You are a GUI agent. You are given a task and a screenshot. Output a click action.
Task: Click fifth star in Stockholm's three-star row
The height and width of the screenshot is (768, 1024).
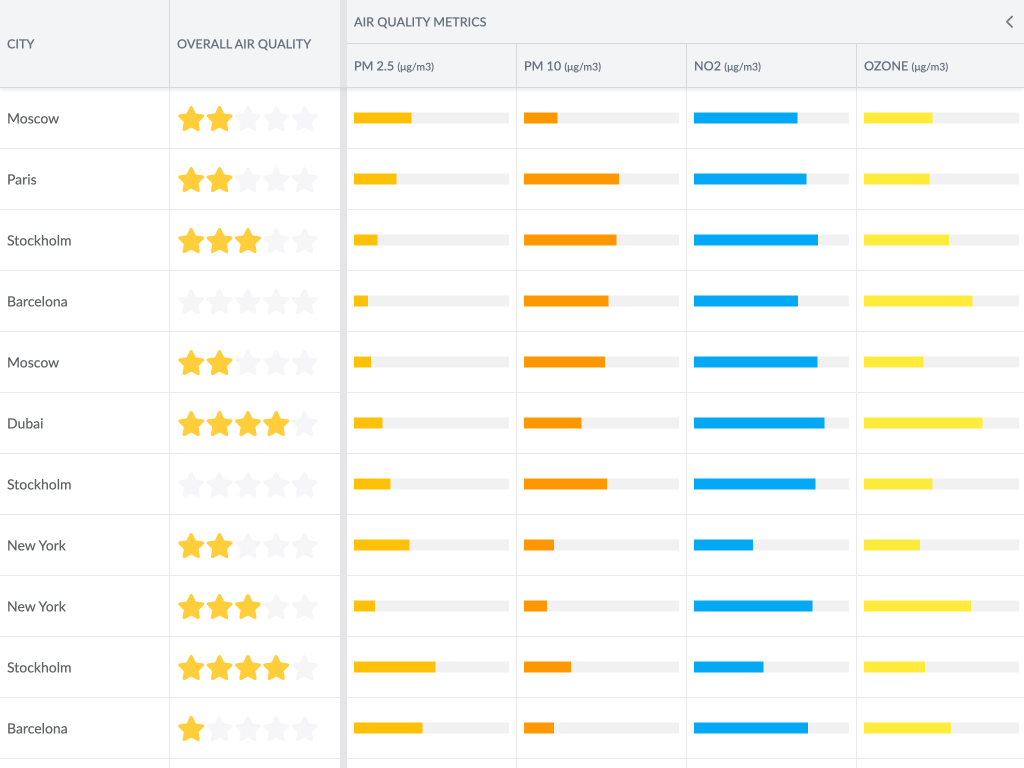(x=305, y=240)
